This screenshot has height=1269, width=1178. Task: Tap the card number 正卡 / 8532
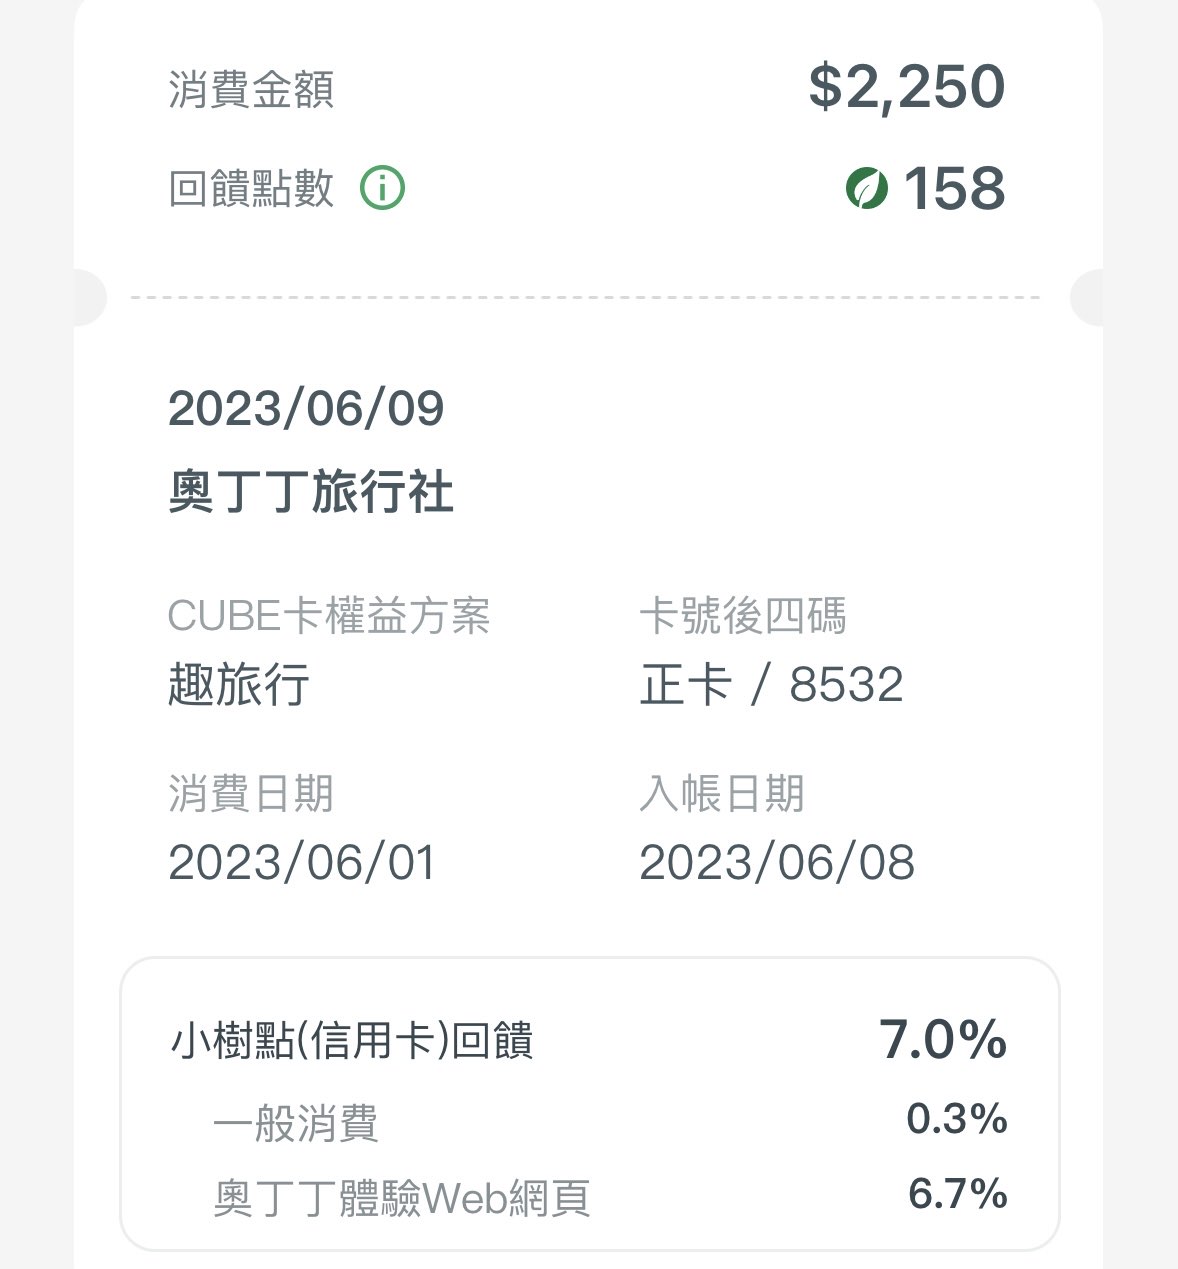771,685
